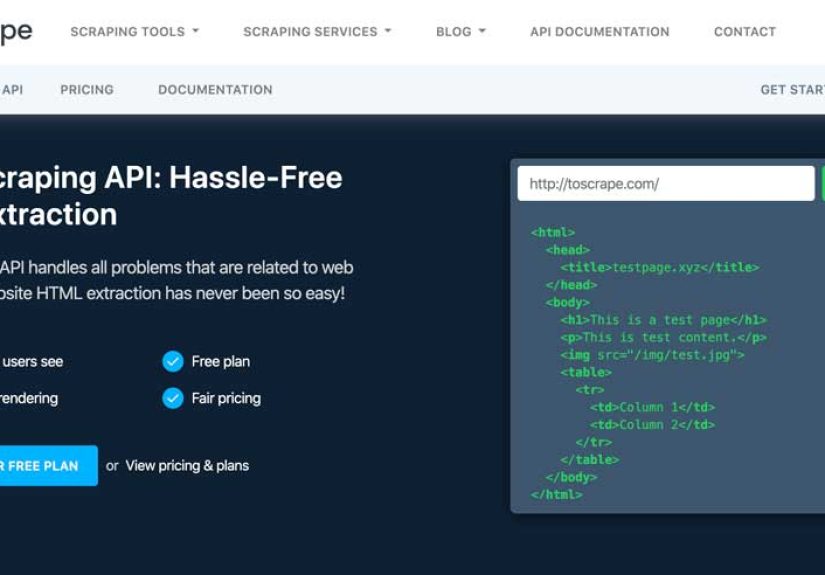Open the Blog dropdown menu

pyautogui.click(x=460, y=32)
